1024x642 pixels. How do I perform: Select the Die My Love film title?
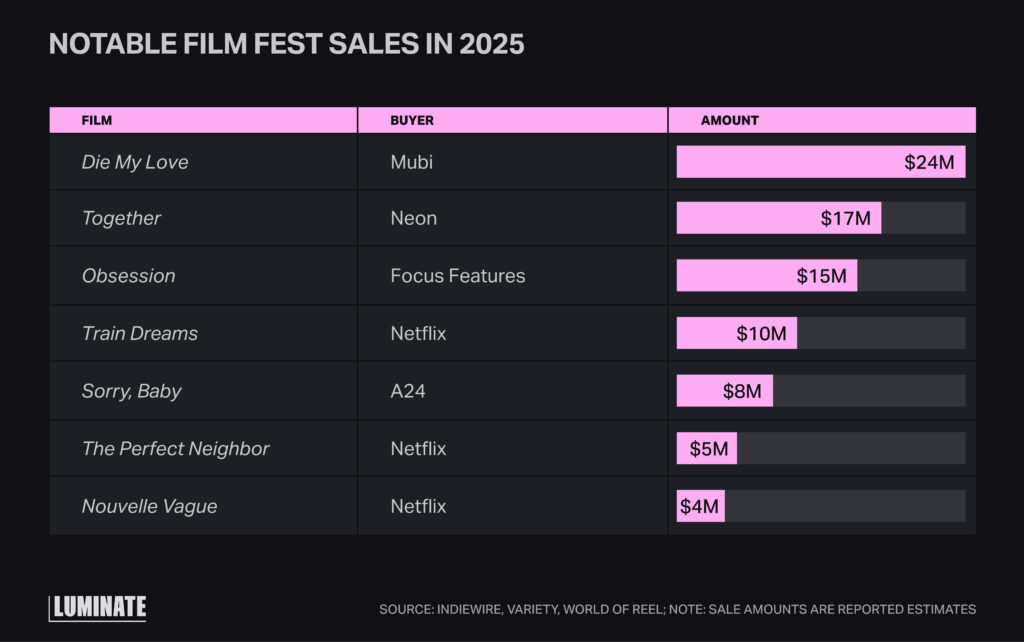click(135, 162)
